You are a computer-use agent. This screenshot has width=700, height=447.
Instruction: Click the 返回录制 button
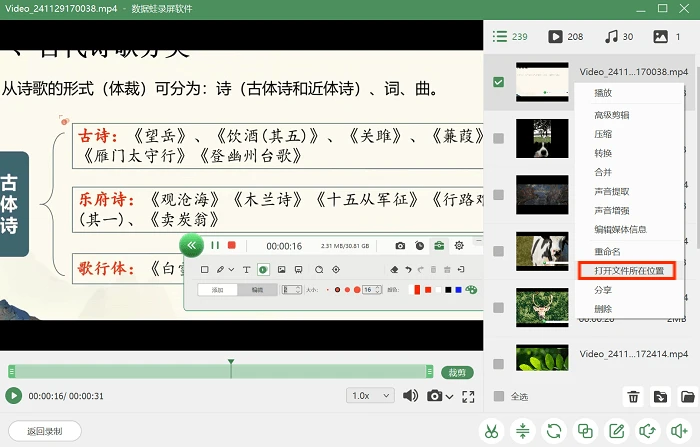pos(45,431)
